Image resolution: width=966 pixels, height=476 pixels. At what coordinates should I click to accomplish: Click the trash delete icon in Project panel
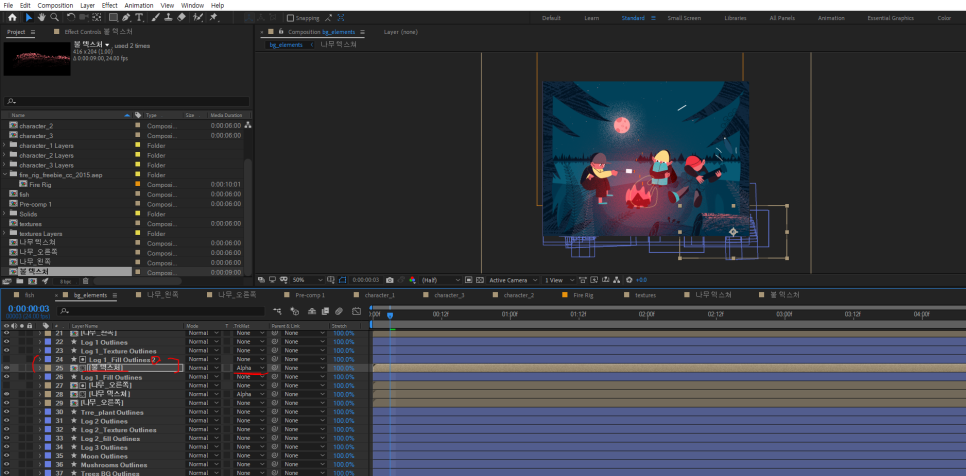point(86,281)
